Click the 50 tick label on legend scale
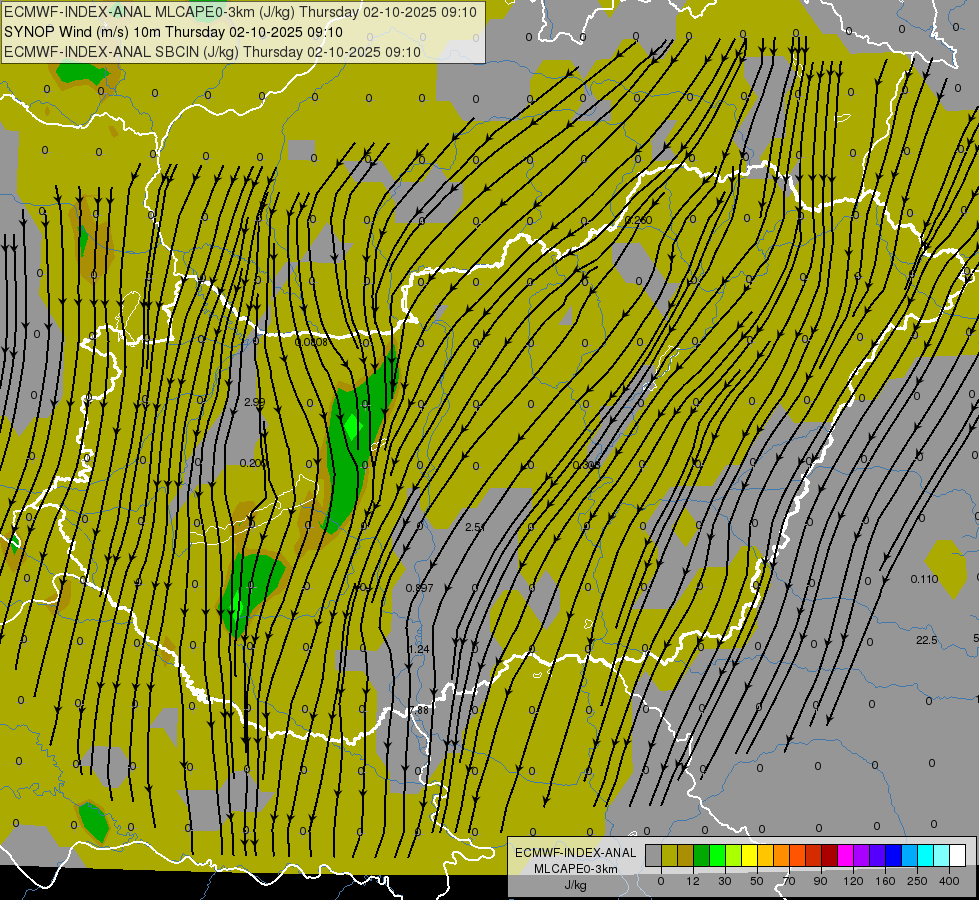This screenshot has height=900, width=979. coord(757,881)
